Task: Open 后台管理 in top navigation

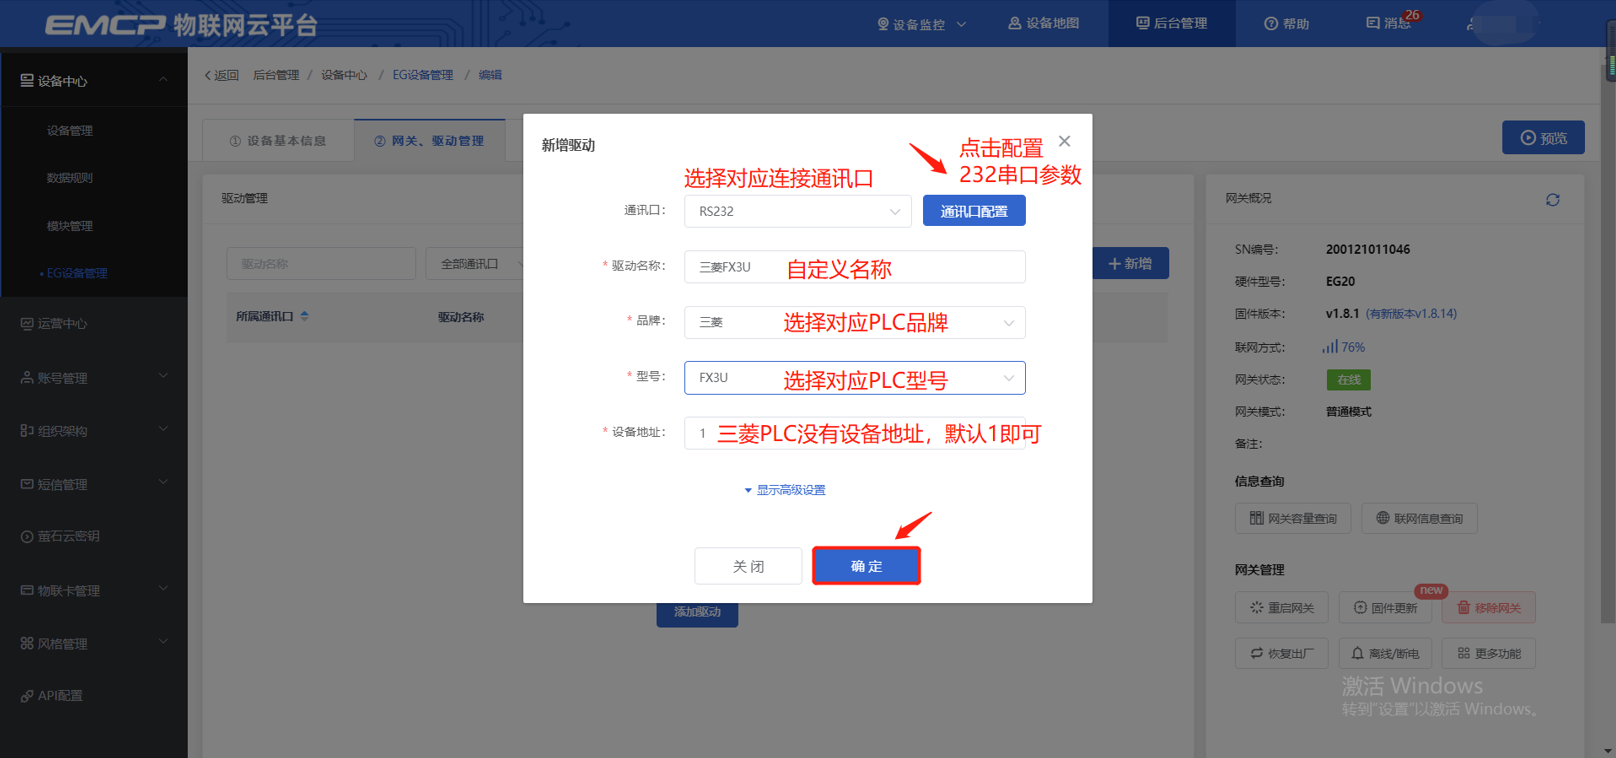Action: [x=1171, y=23]
